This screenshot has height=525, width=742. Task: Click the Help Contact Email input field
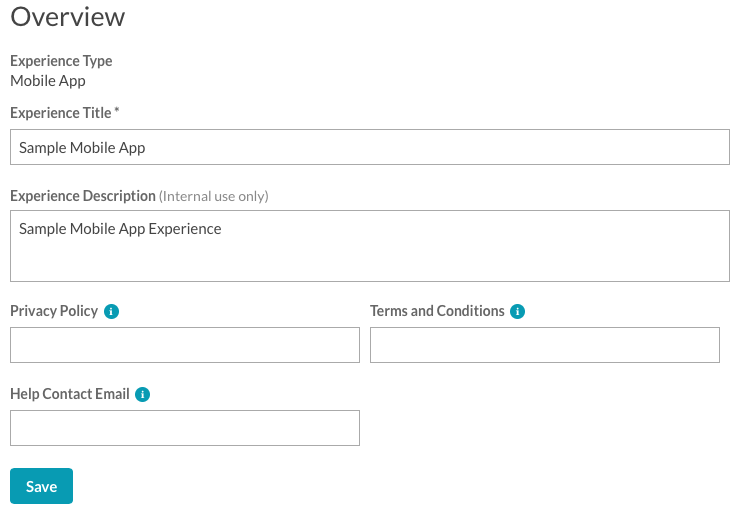point(185,428)
